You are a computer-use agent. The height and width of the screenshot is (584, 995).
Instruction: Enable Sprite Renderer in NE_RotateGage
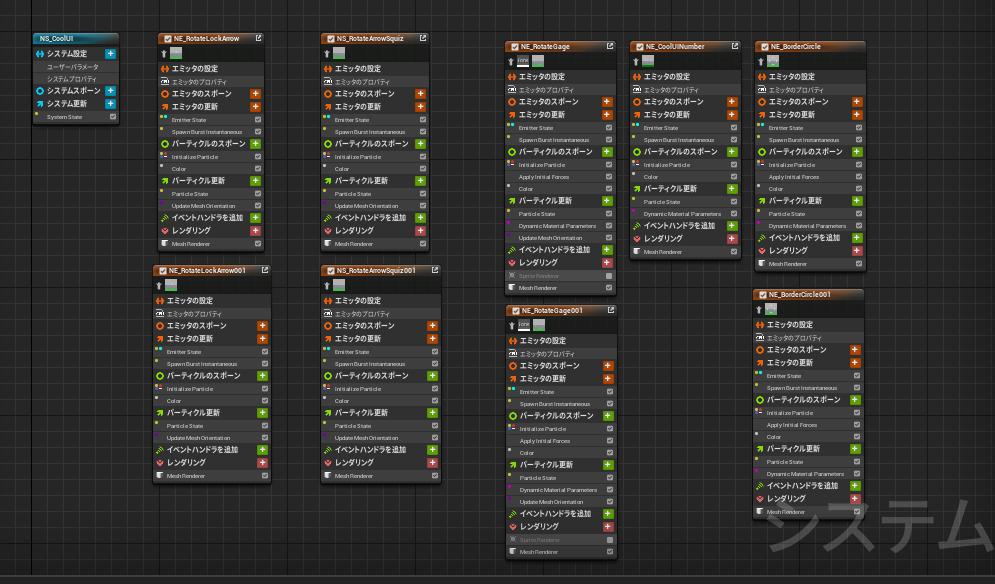tap(609, 276)
